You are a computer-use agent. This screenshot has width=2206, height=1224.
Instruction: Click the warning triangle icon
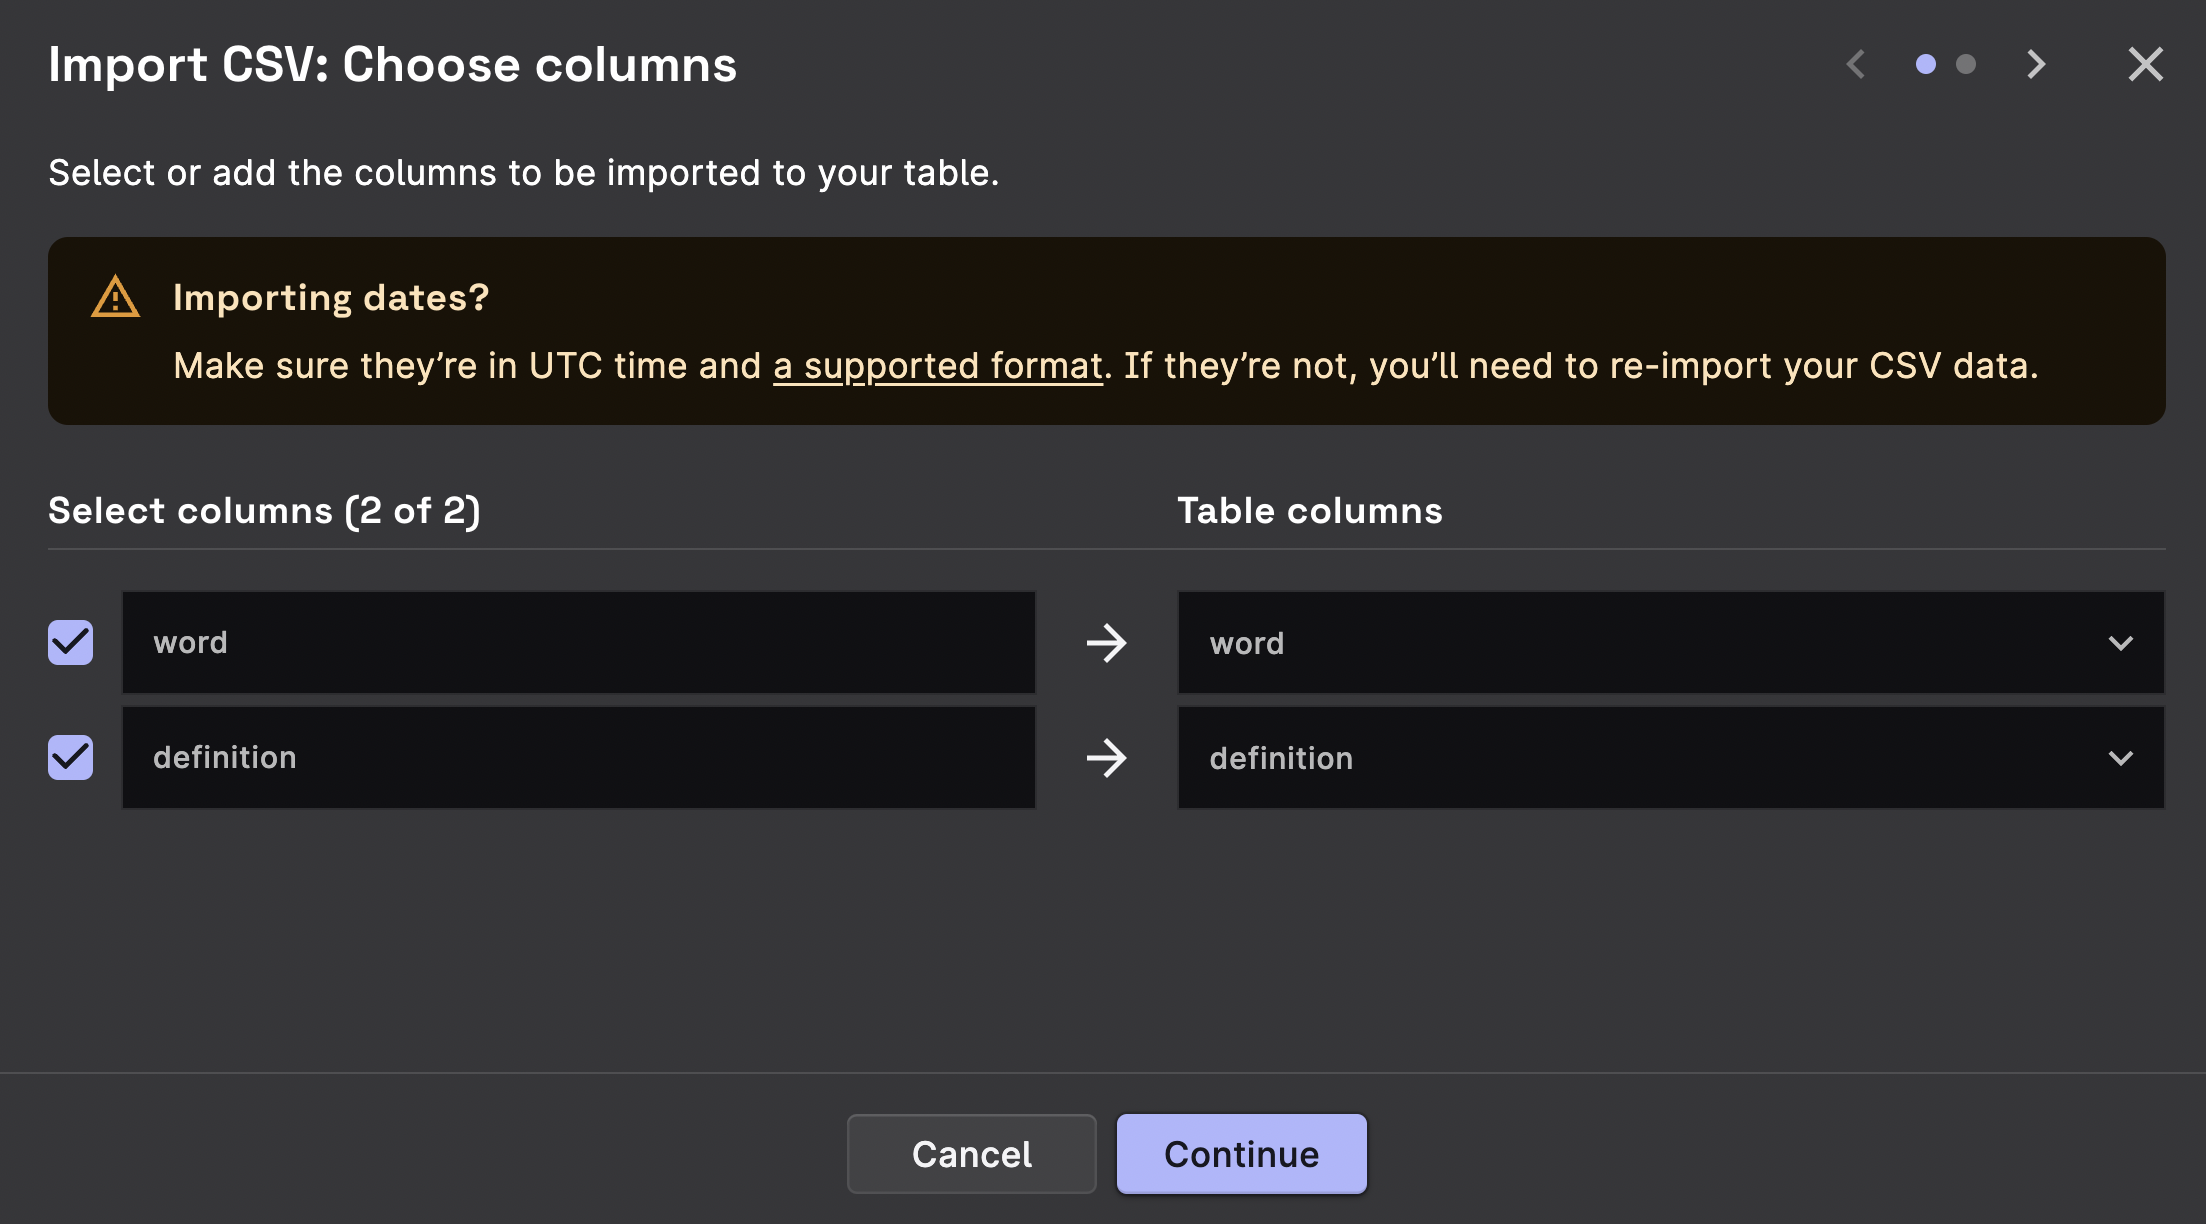[x=115, y=297]
